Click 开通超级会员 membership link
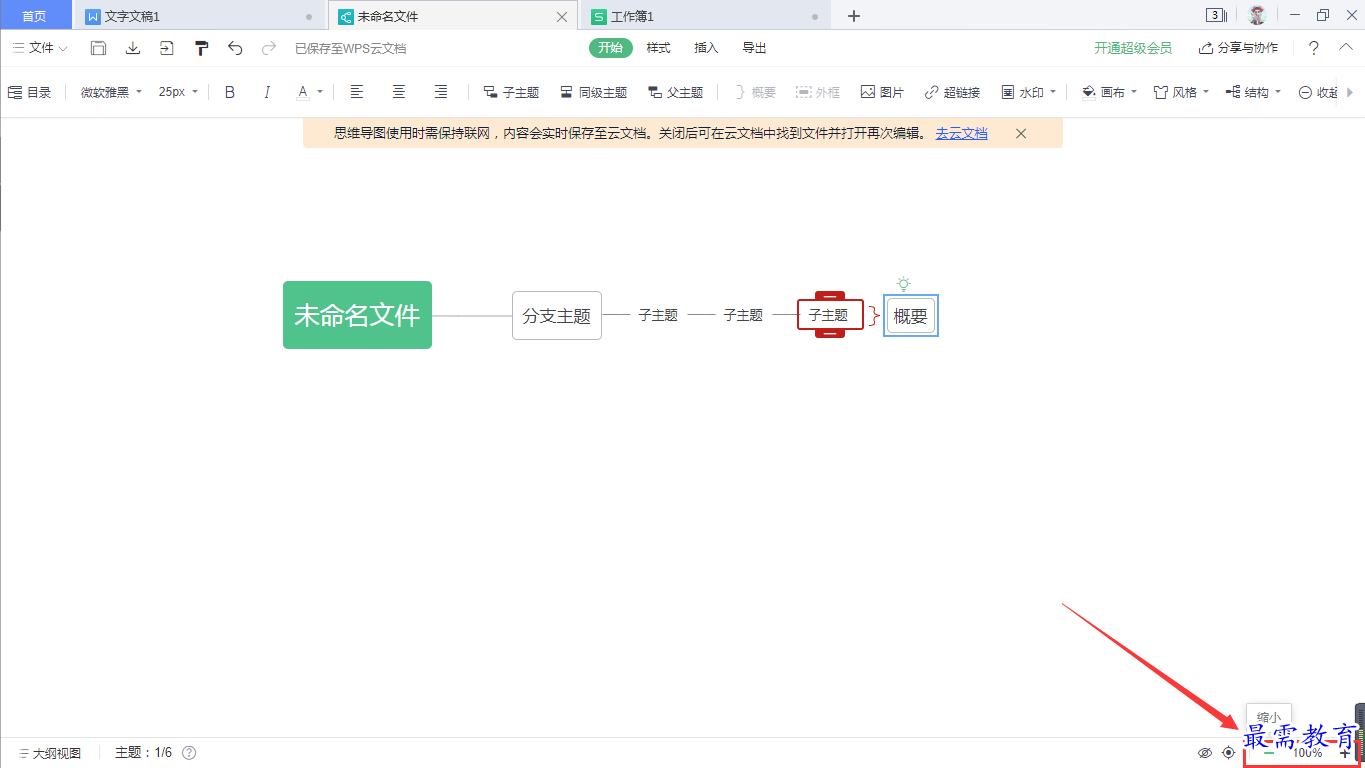 coord(1133,48)
